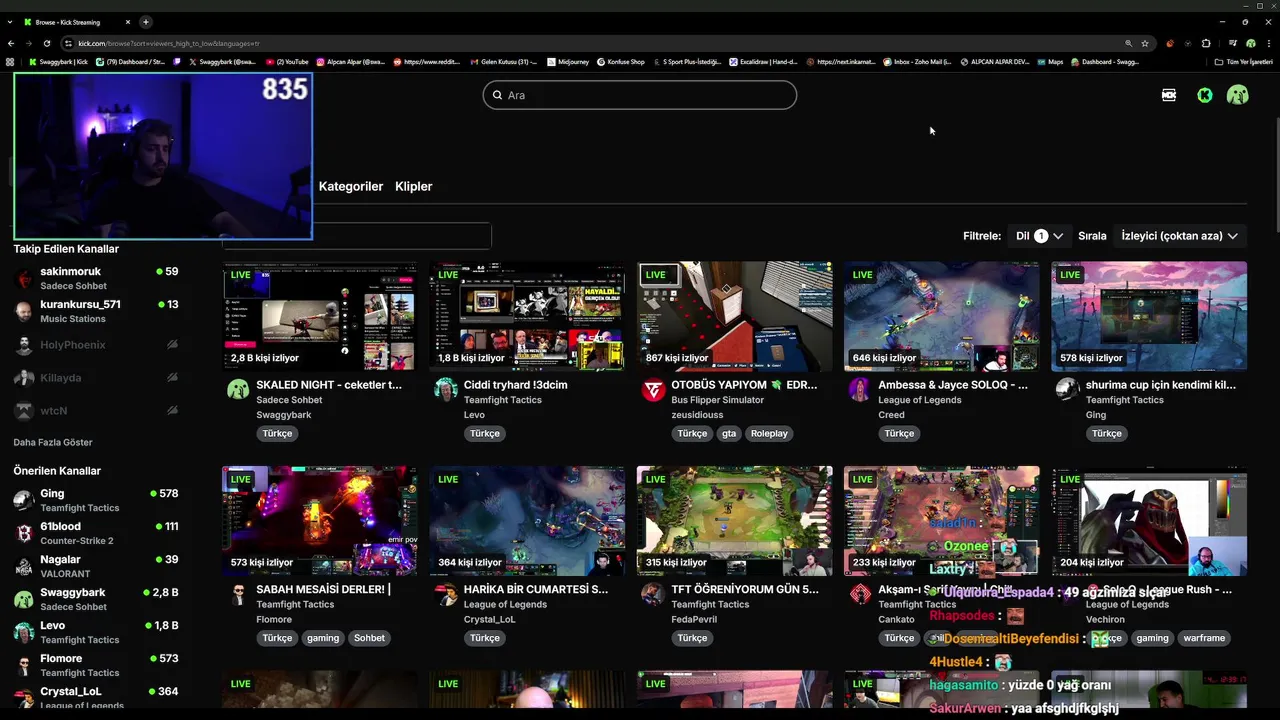Expand Daha Fazla Göster in followed channels

pyautogui.click(x=53, y=442)
